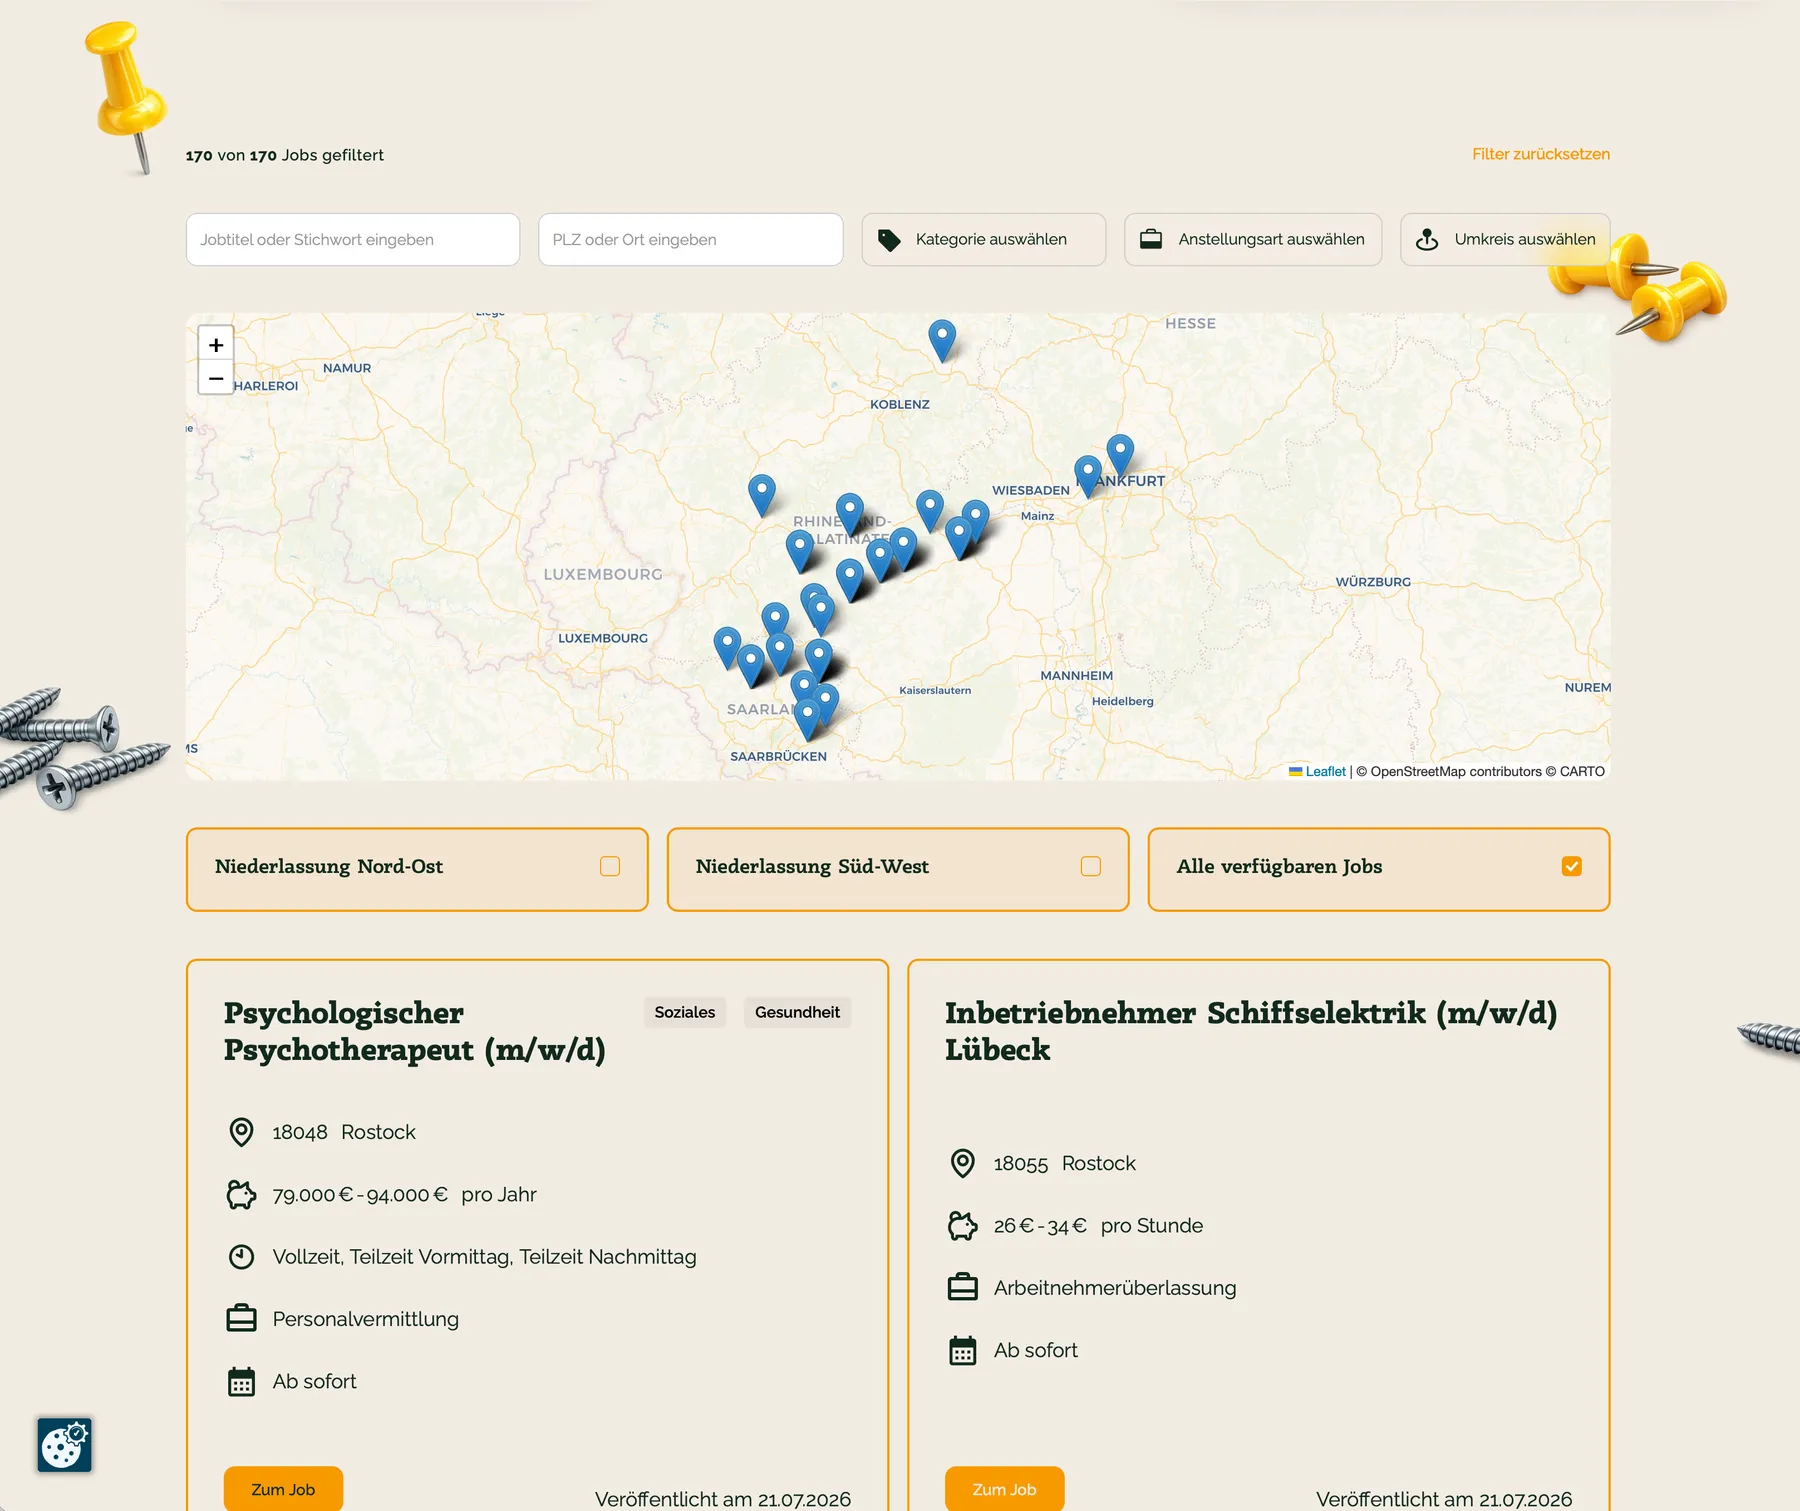Reset filters via Filter zurücksetzen link

(1541, 154)
